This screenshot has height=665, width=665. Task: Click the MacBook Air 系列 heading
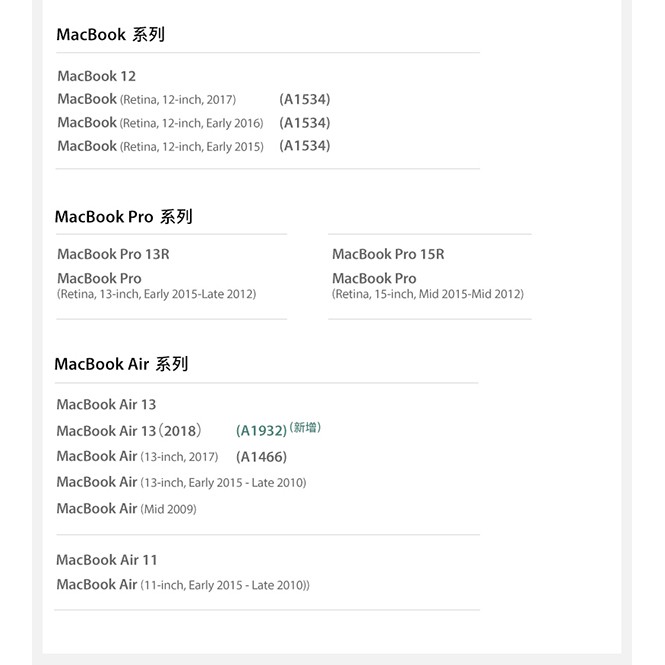(x=121, y=364)
